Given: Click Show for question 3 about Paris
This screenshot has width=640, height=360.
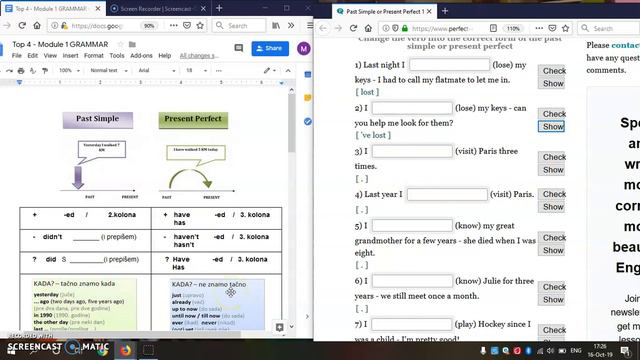Looking at the screenshot, I should click(551, 169).
